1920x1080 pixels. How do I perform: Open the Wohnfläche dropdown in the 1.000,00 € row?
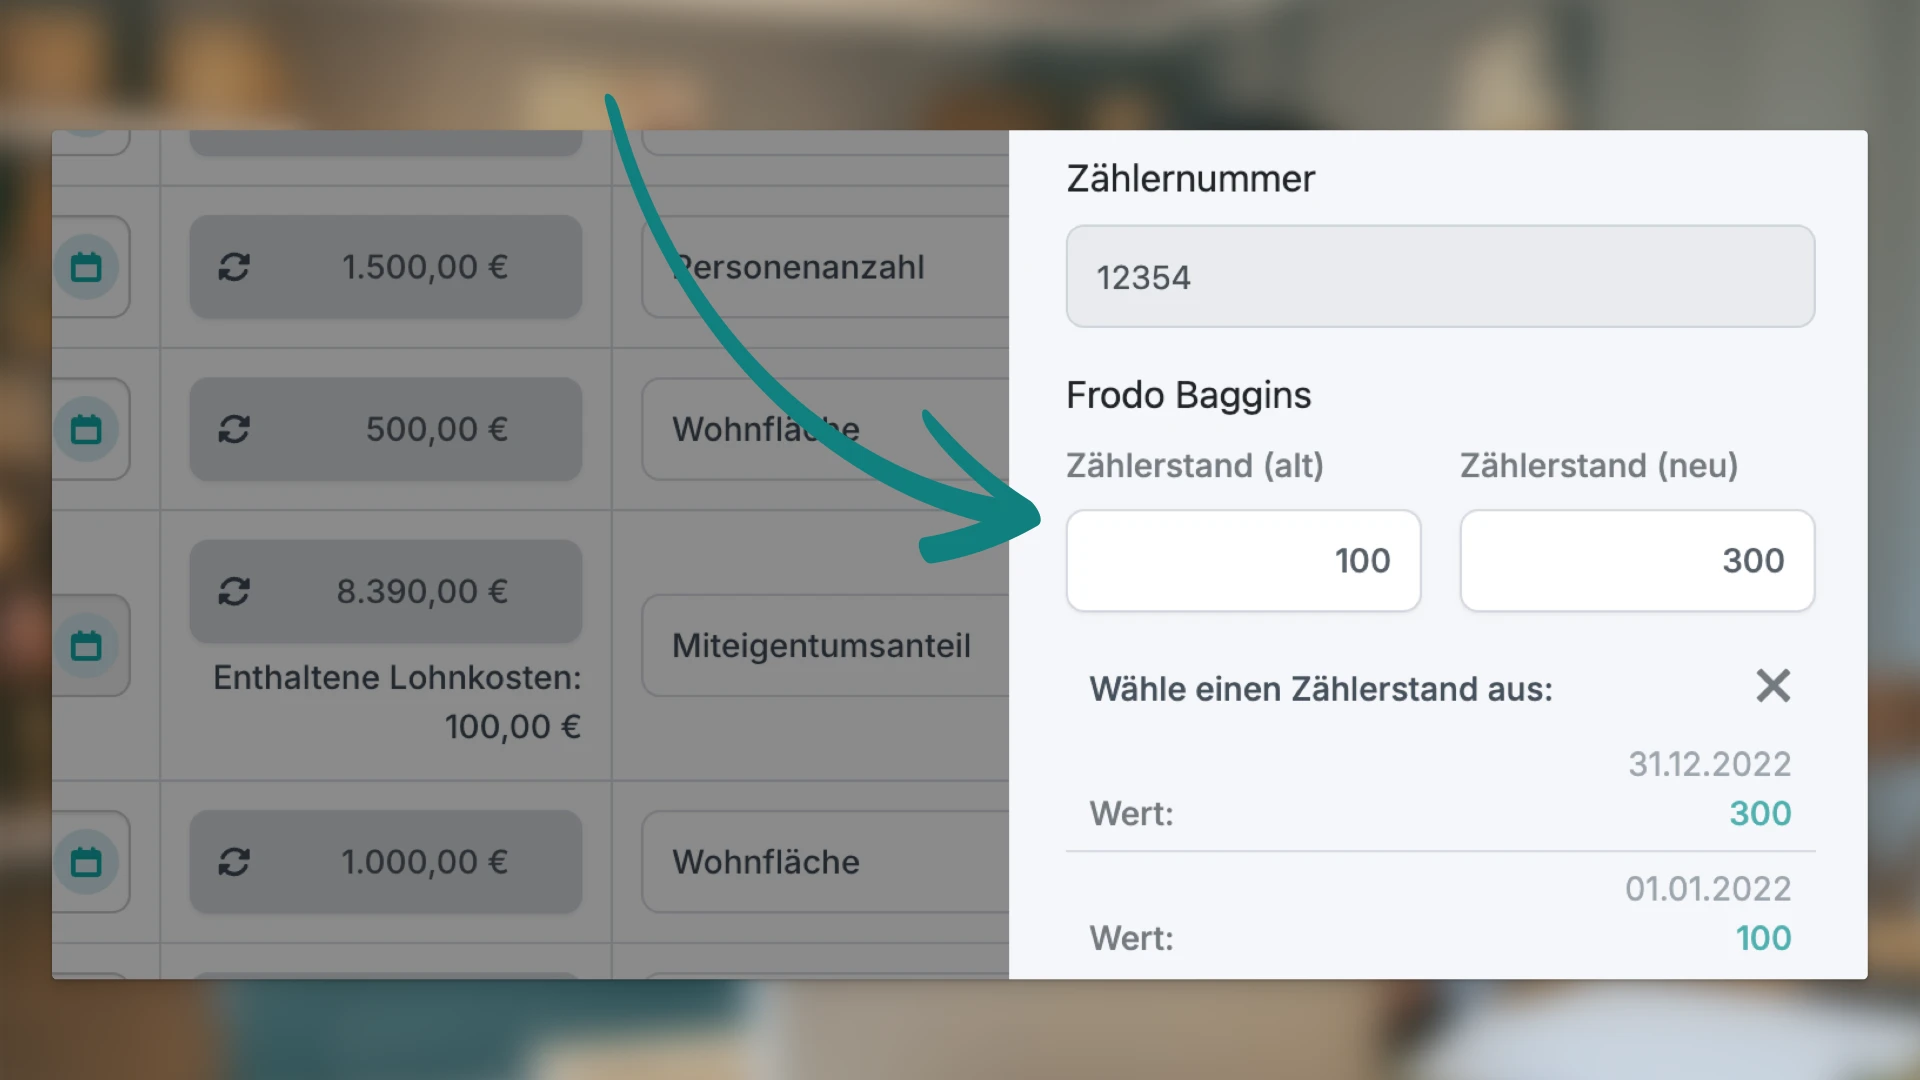pyautogui.click(x=822, y=862)
